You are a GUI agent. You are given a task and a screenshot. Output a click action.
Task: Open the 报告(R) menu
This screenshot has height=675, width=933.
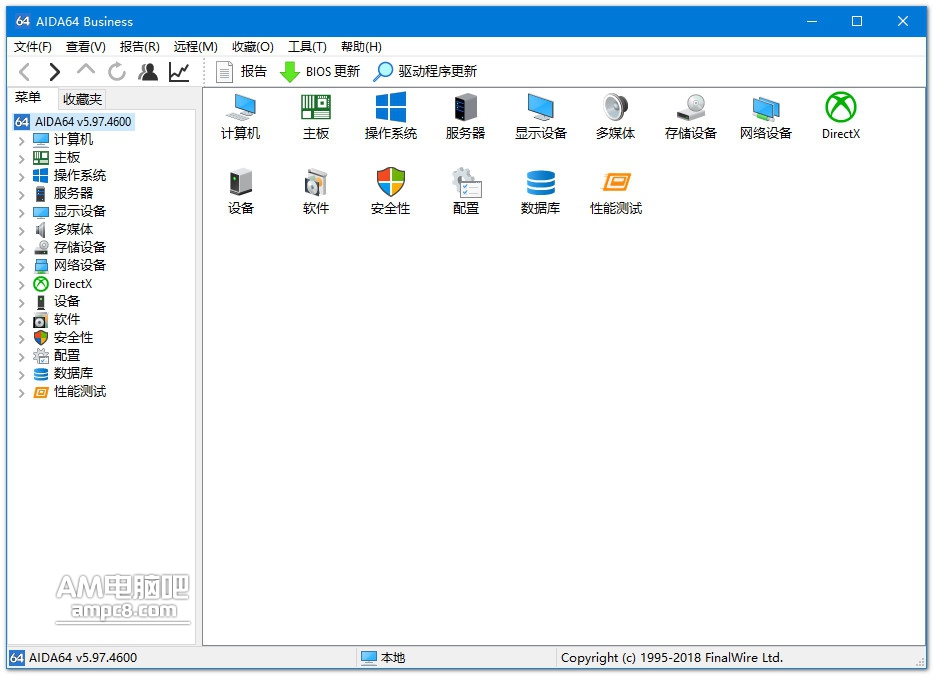pyautogui.click(x=140, y=46)
